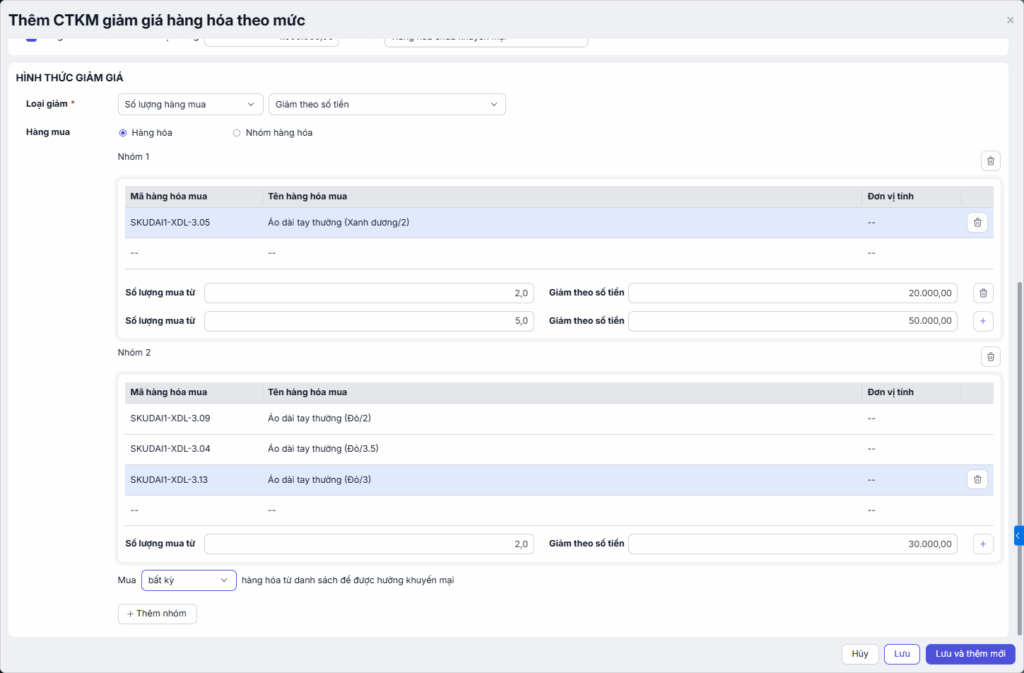Remove the SKUDAI1-XDL-3.05 row with trash icon
Viewport: 1024px width, 673px height.
coord(977,223)
